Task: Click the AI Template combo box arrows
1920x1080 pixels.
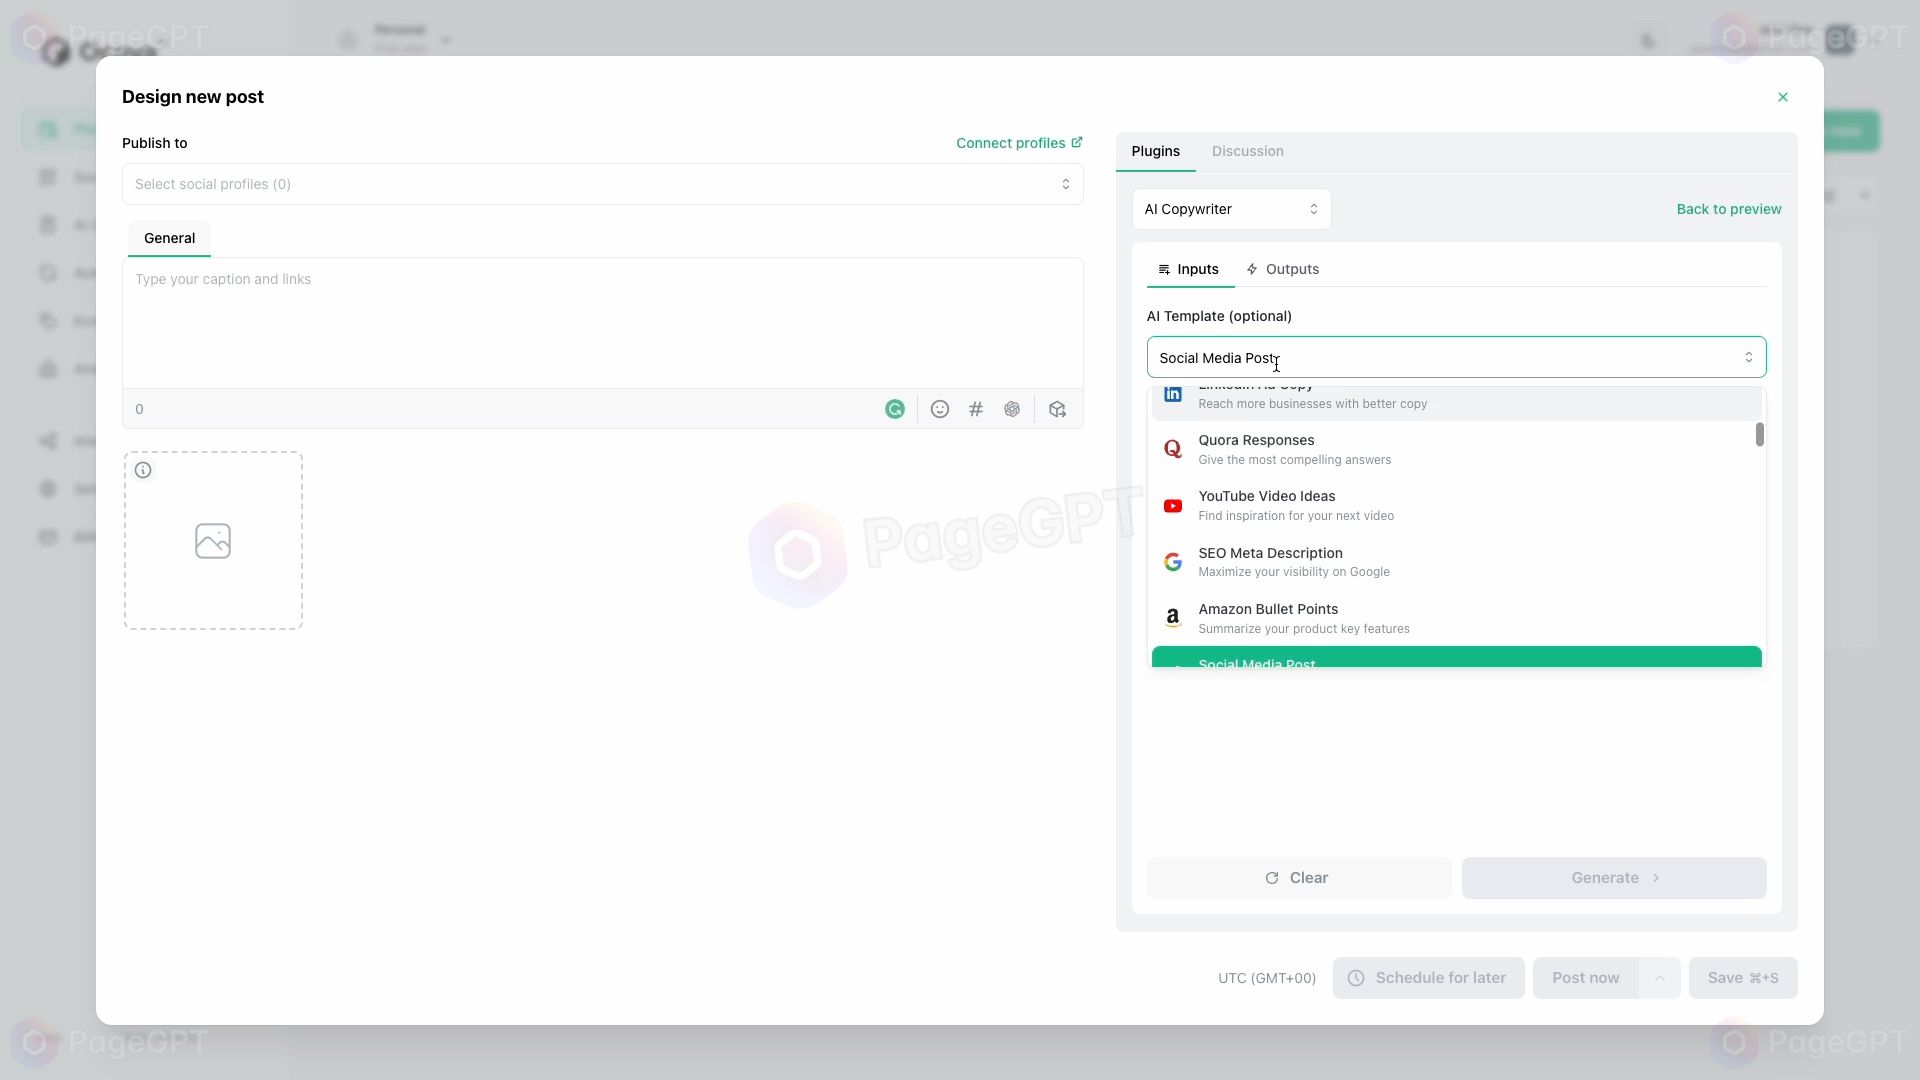Action: click(1749, 357)
